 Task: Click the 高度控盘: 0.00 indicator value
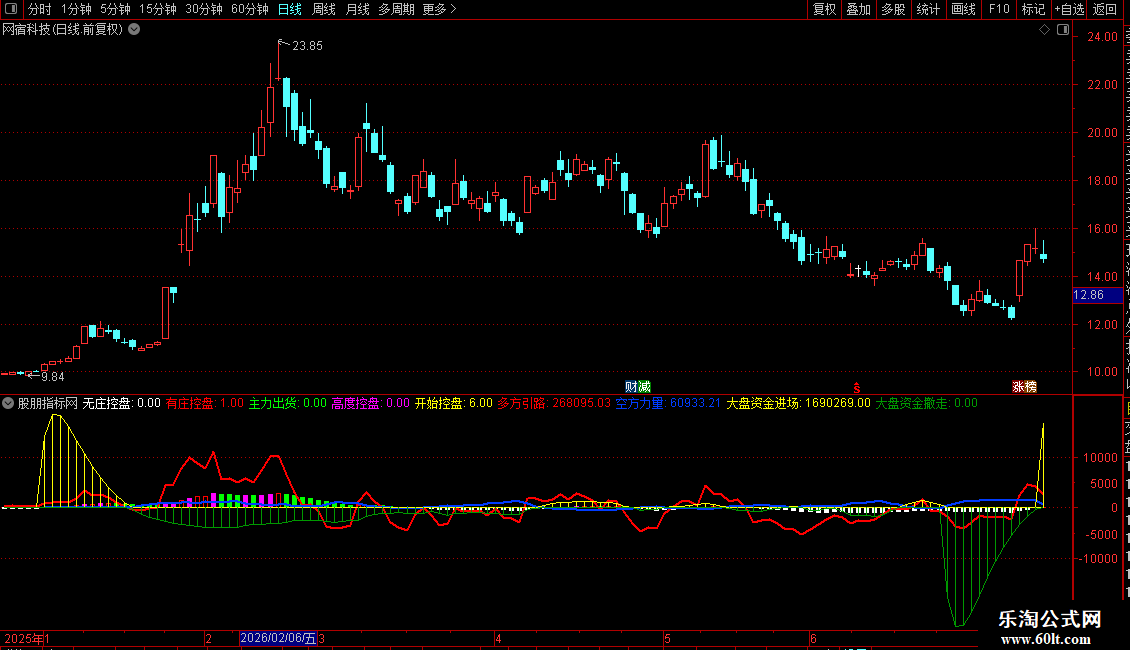coord(370,404)
